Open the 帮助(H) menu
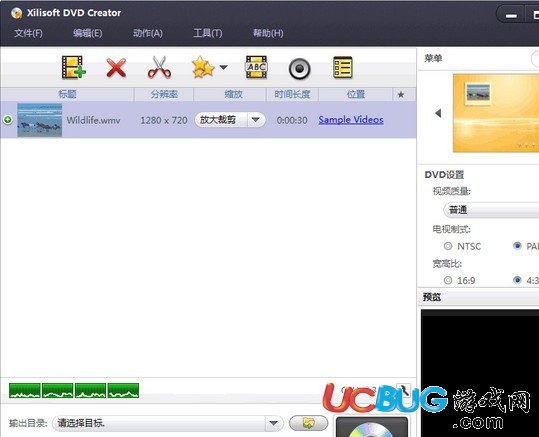539x437 pixels. tap(268, 33)
